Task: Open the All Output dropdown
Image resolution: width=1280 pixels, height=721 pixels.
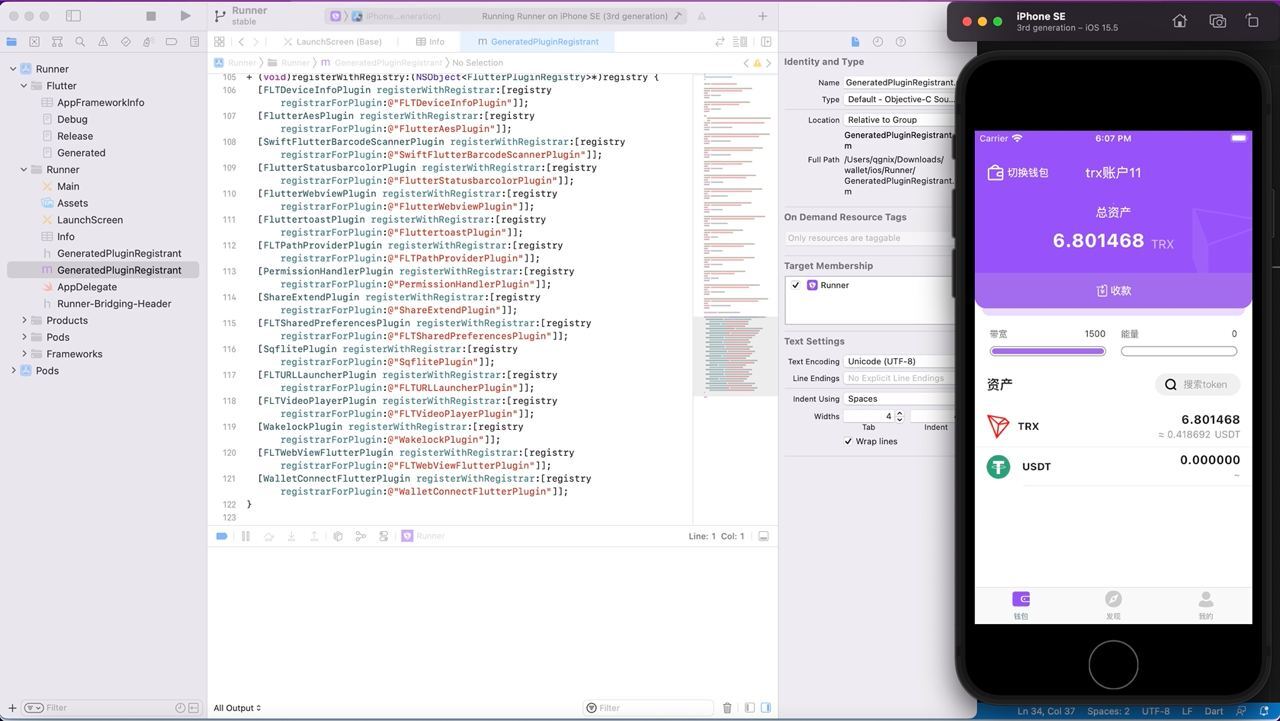Action: pos(237,708)
